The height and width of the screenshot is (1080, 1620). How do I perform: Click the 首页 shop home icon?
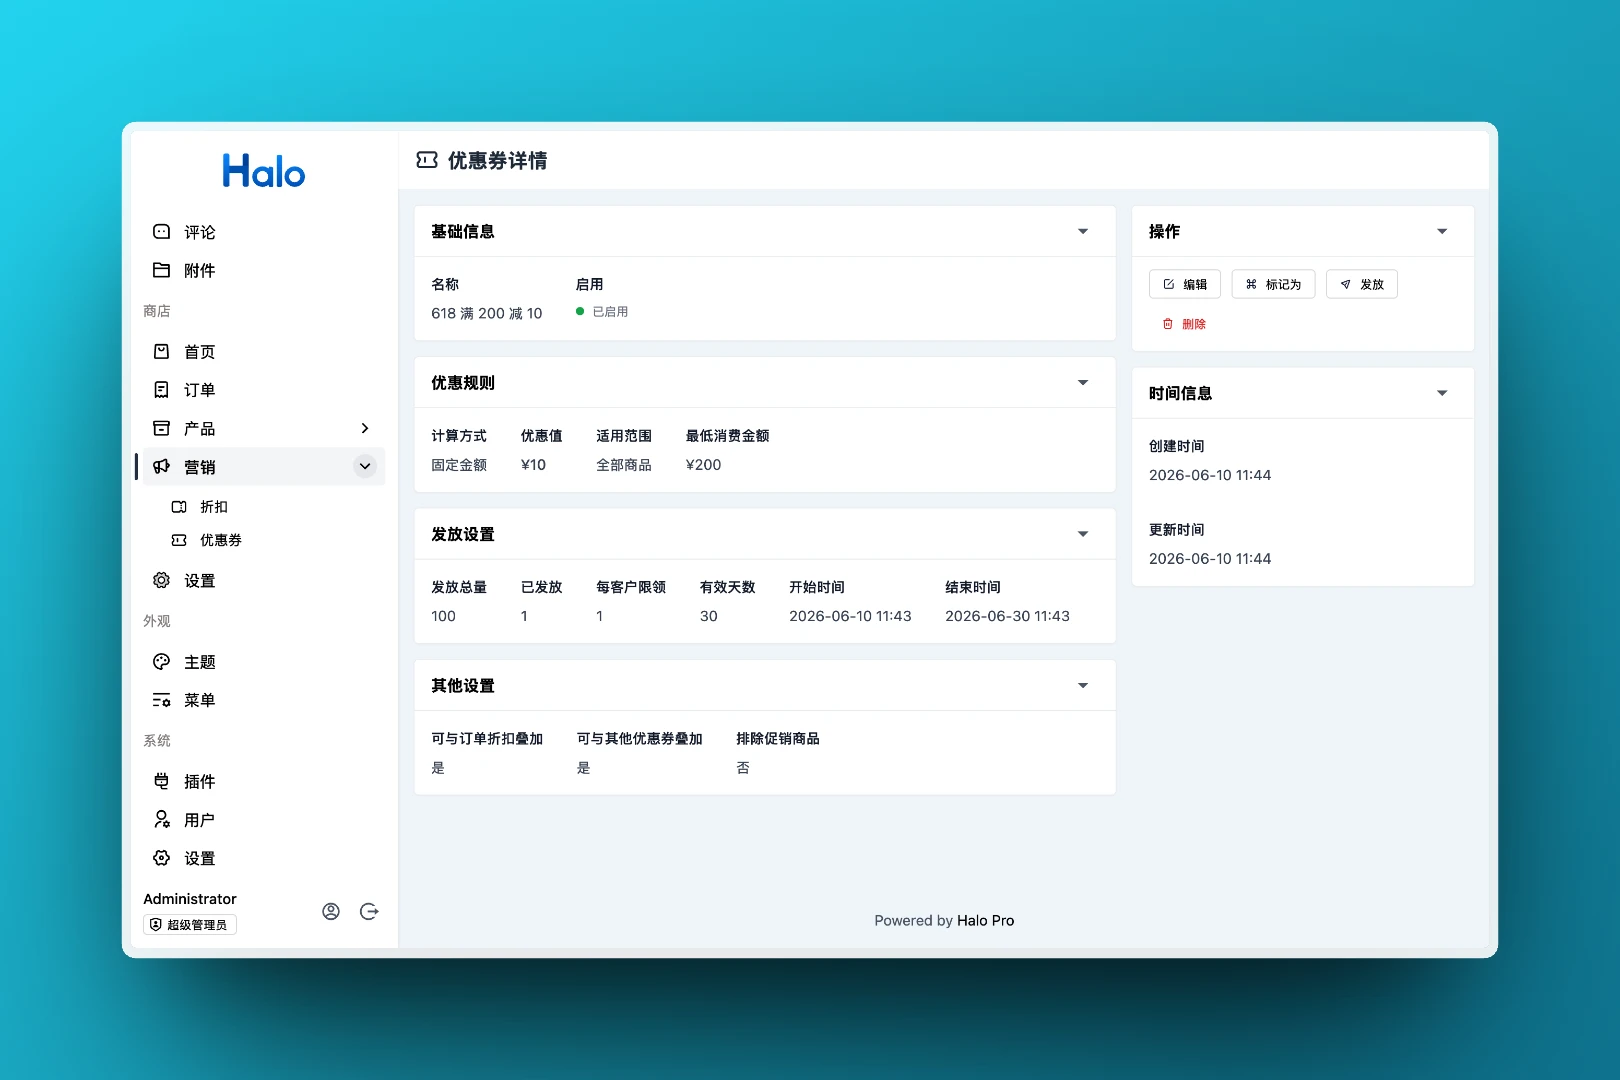[x=161, y=351]
